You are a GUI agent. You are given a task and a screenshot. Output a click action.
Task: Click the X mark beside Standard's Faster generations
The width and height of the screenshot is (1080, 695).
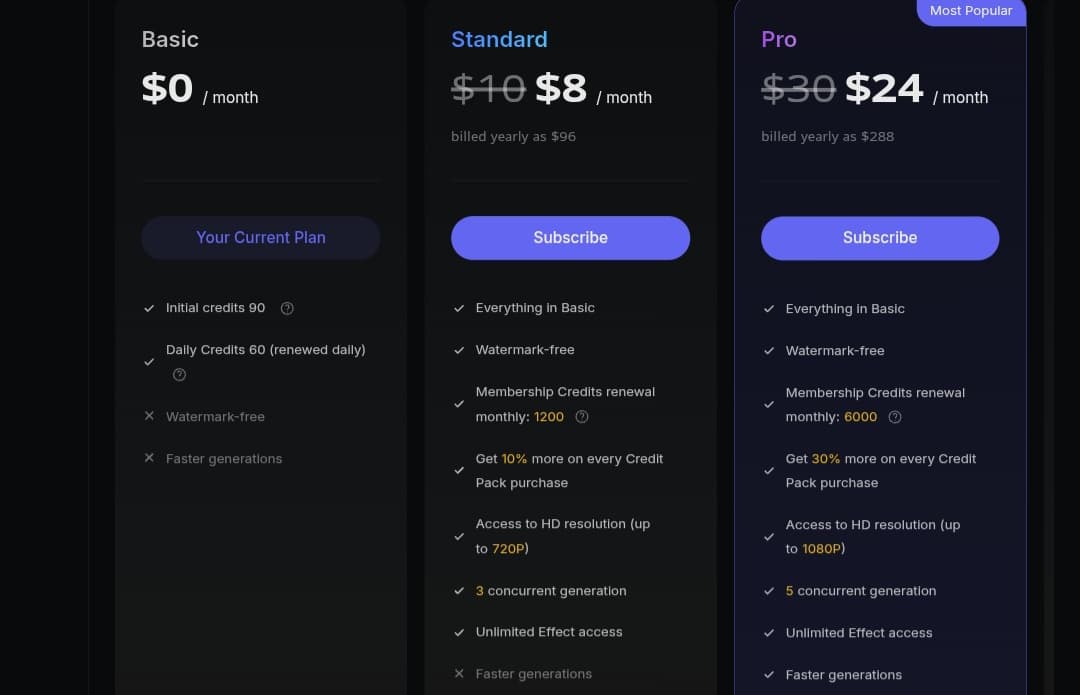click(459, 674)
